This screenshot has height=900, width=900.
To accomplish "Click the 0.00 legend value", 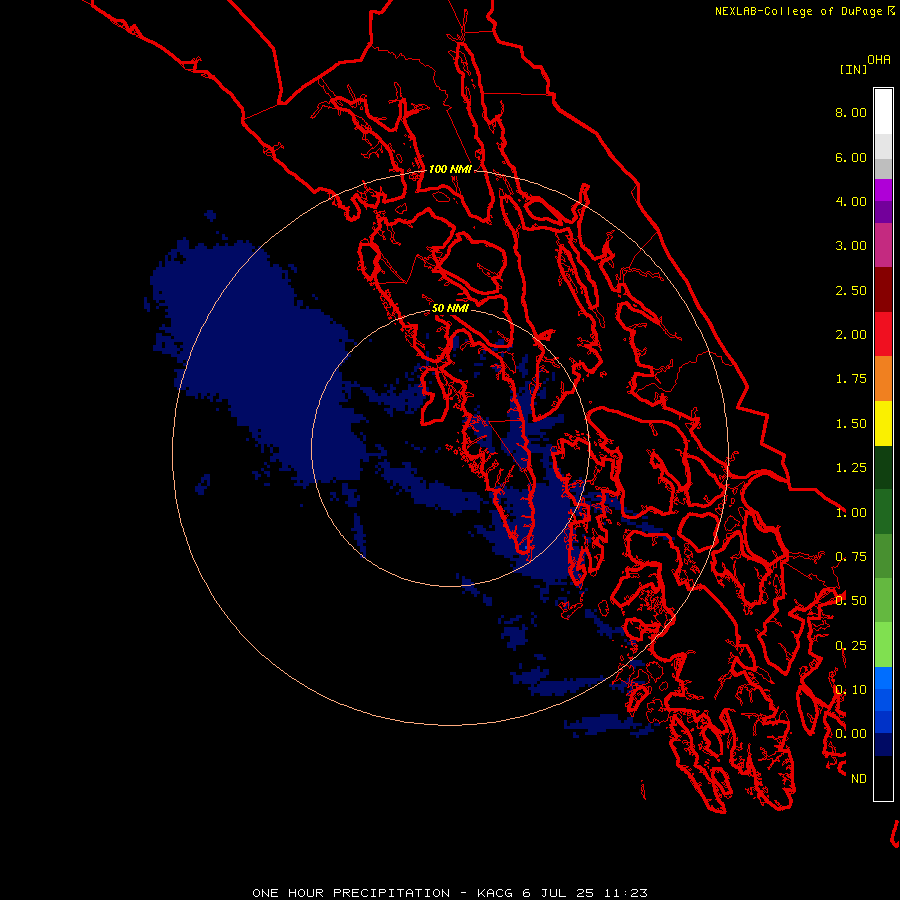I will point(851,734).
